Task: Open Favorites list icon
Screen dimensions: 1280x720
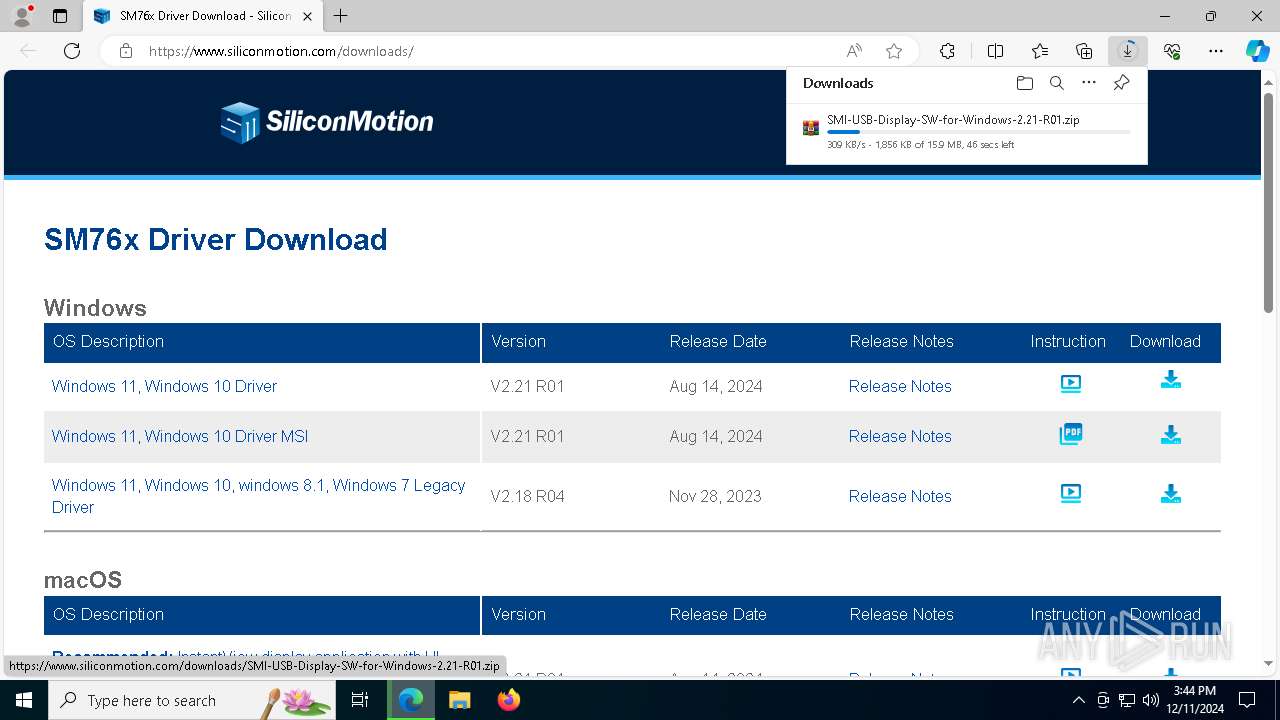Action: pos(1040,51)
